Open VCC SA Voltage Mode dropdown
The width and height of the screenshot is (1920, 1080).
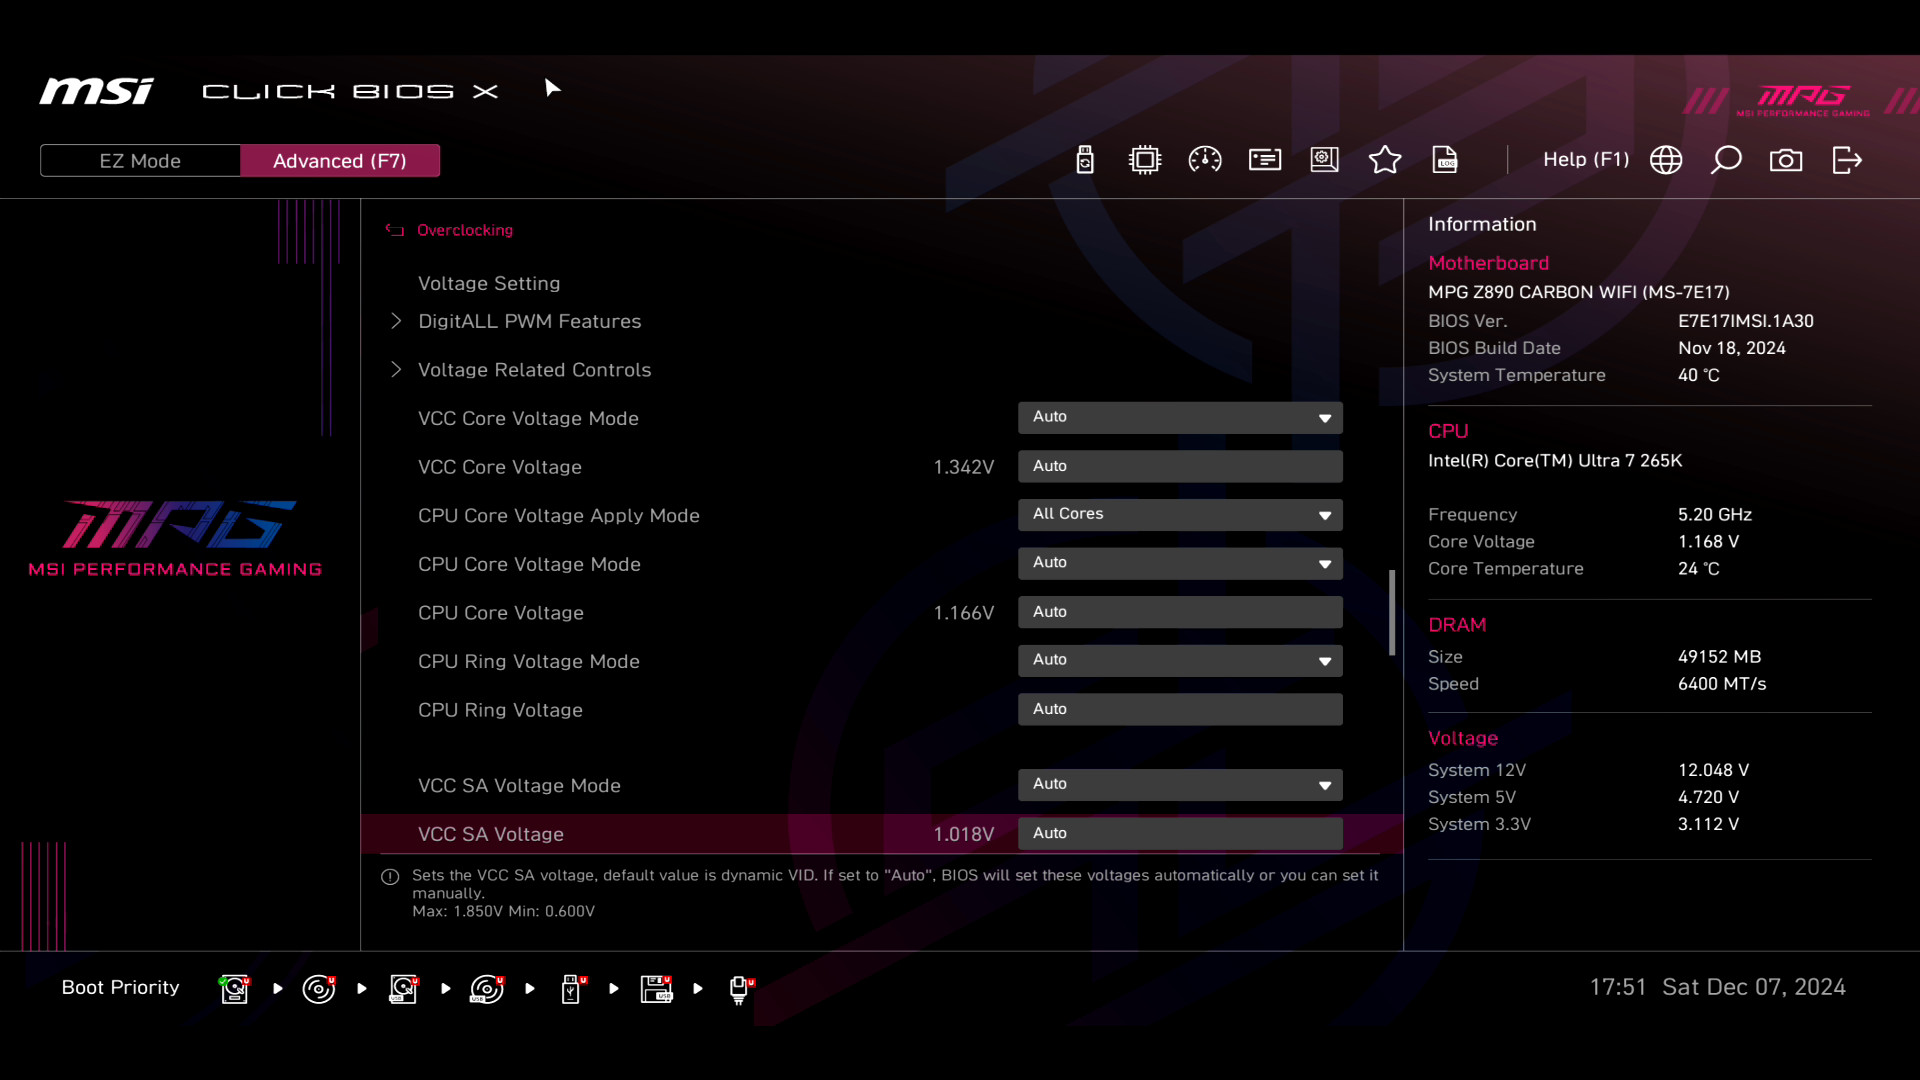[x=1180, y=785]
